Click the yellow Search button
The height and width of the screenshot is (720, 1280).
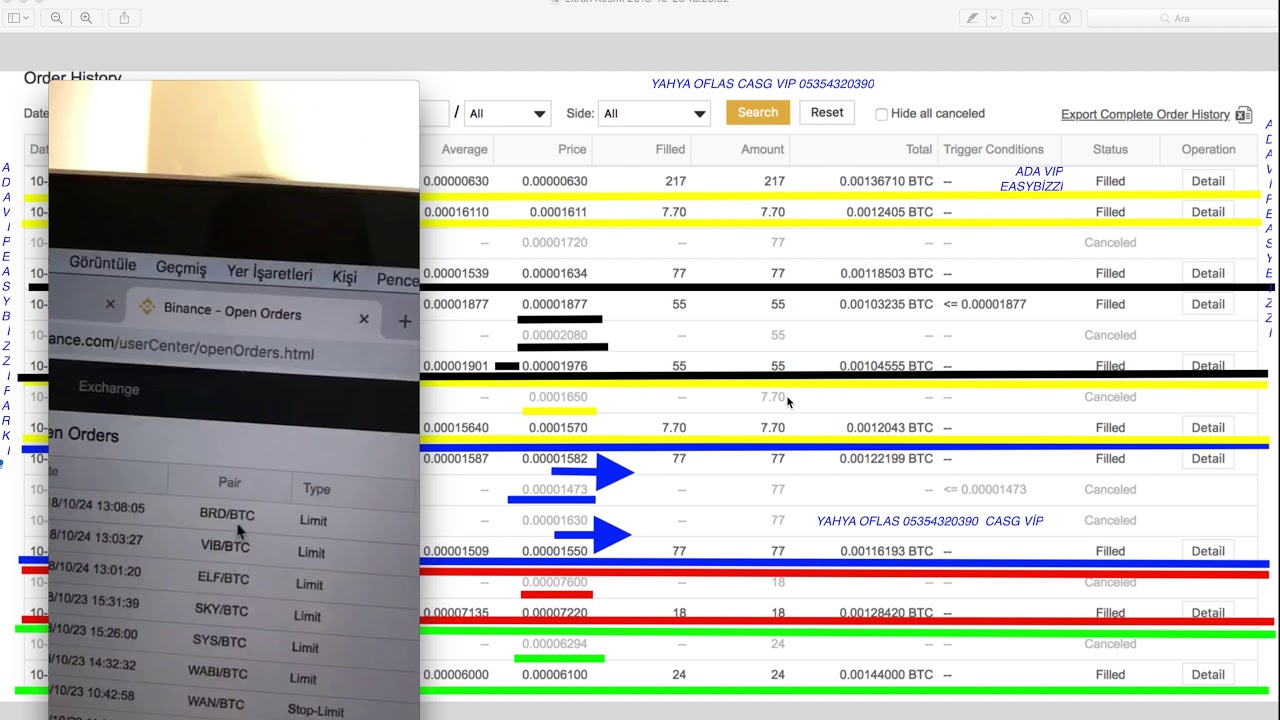[x=758, y=113]
